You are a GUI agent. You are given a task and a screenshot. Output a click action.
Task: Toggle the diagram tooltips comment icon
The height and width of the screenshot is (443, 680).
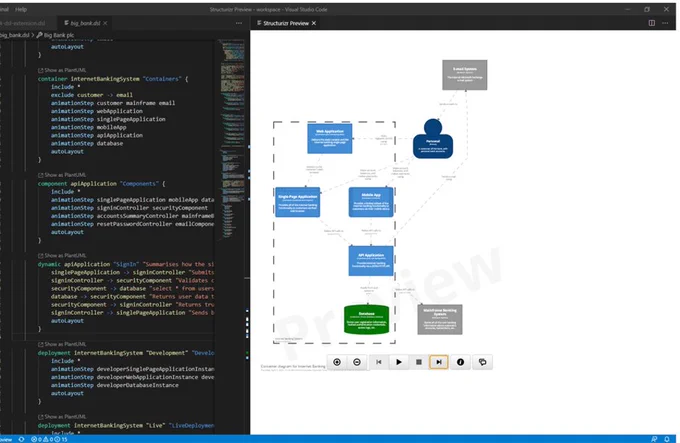482,362
